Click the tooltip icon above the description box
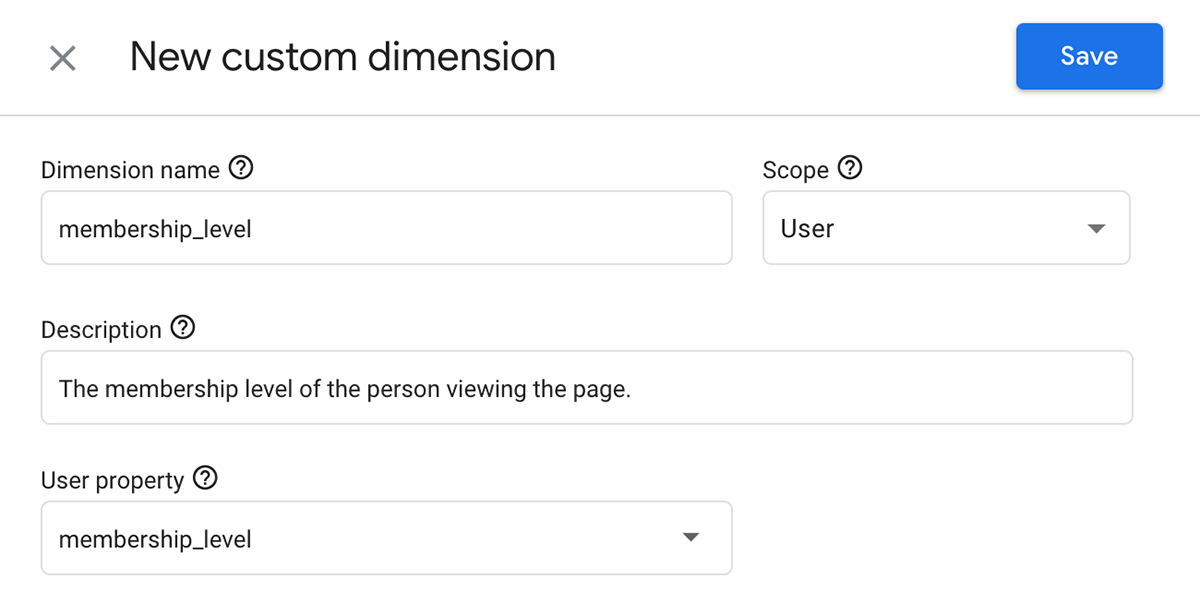Image resolution: width=1200 pixels, height=615 pixels. [x=182, y=328]
